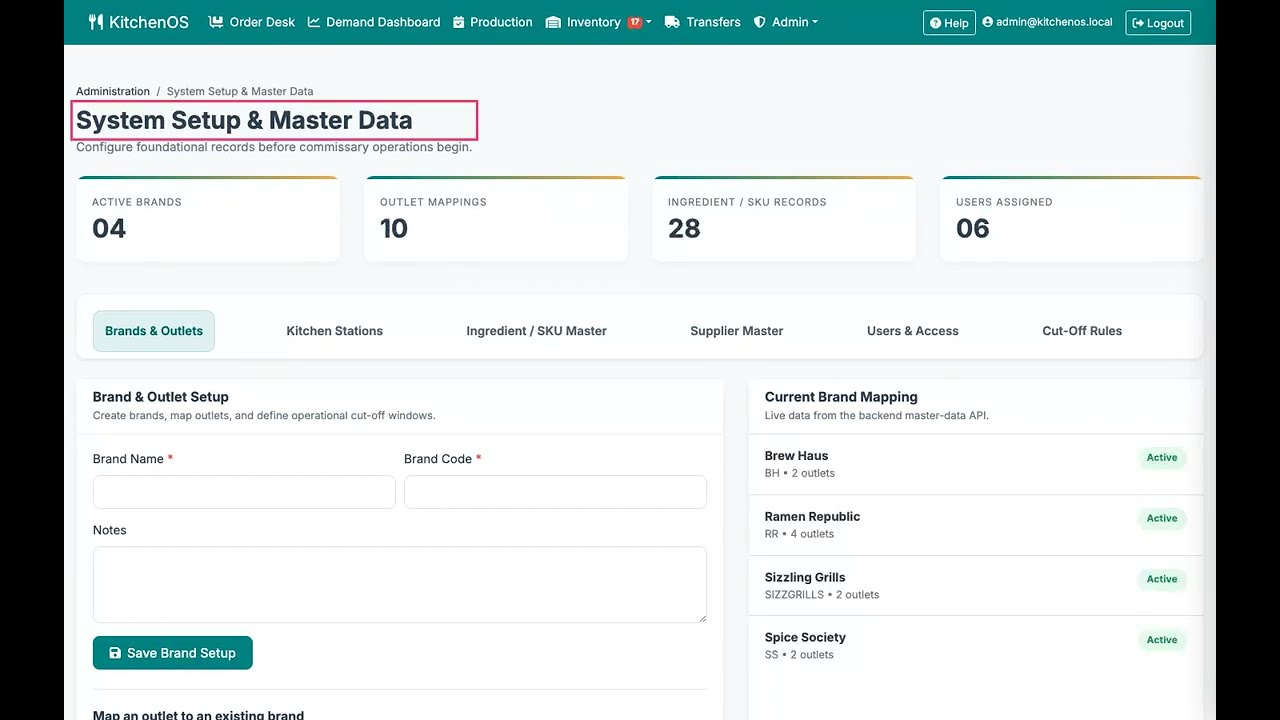Open the Transfers page
1280x720 pixels.
[x=703, y=22]
